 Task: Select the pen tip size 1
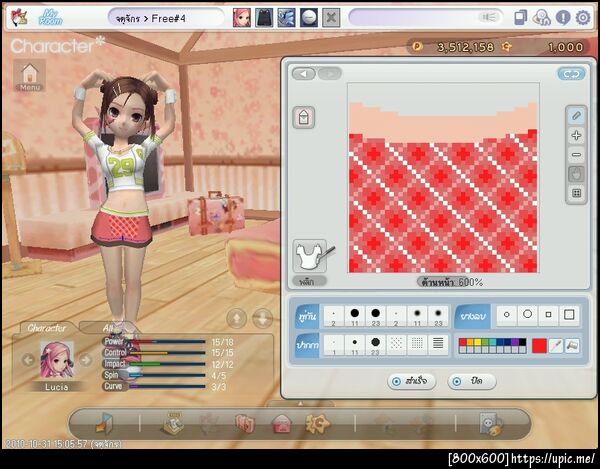pyautogui.click(x=334, y=345)
